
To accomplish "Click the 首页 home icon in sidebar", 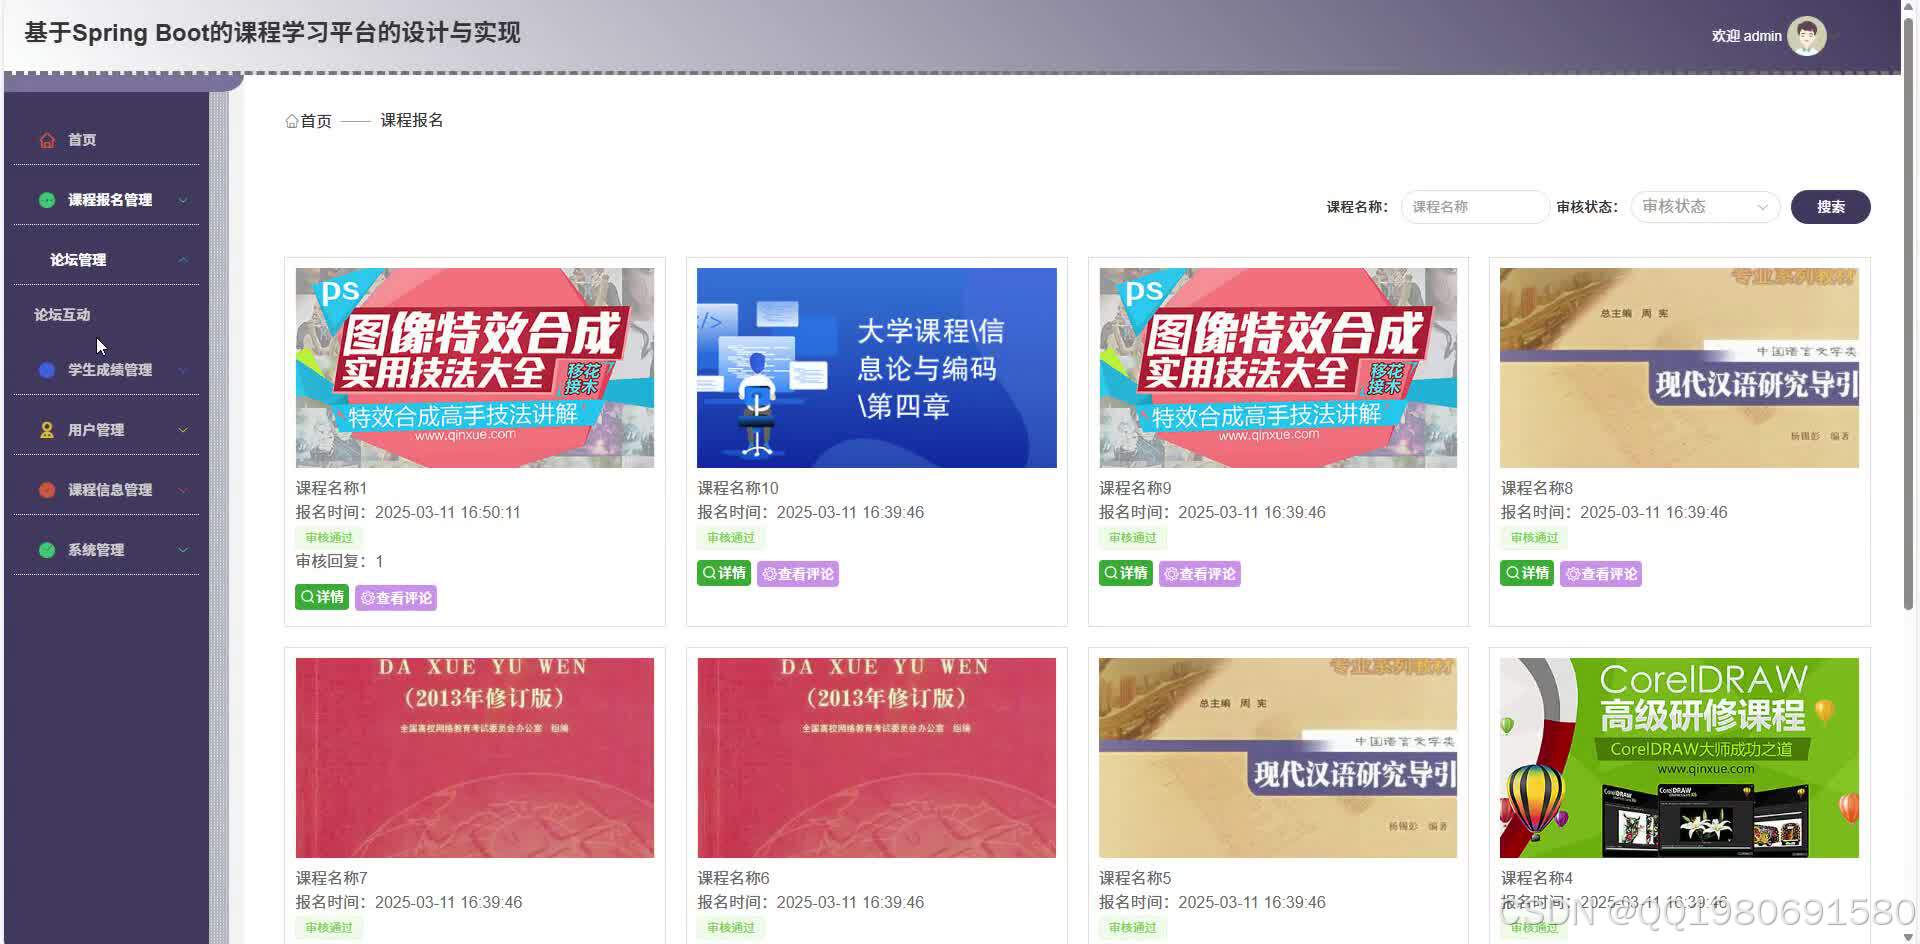I will click(46, 140).
